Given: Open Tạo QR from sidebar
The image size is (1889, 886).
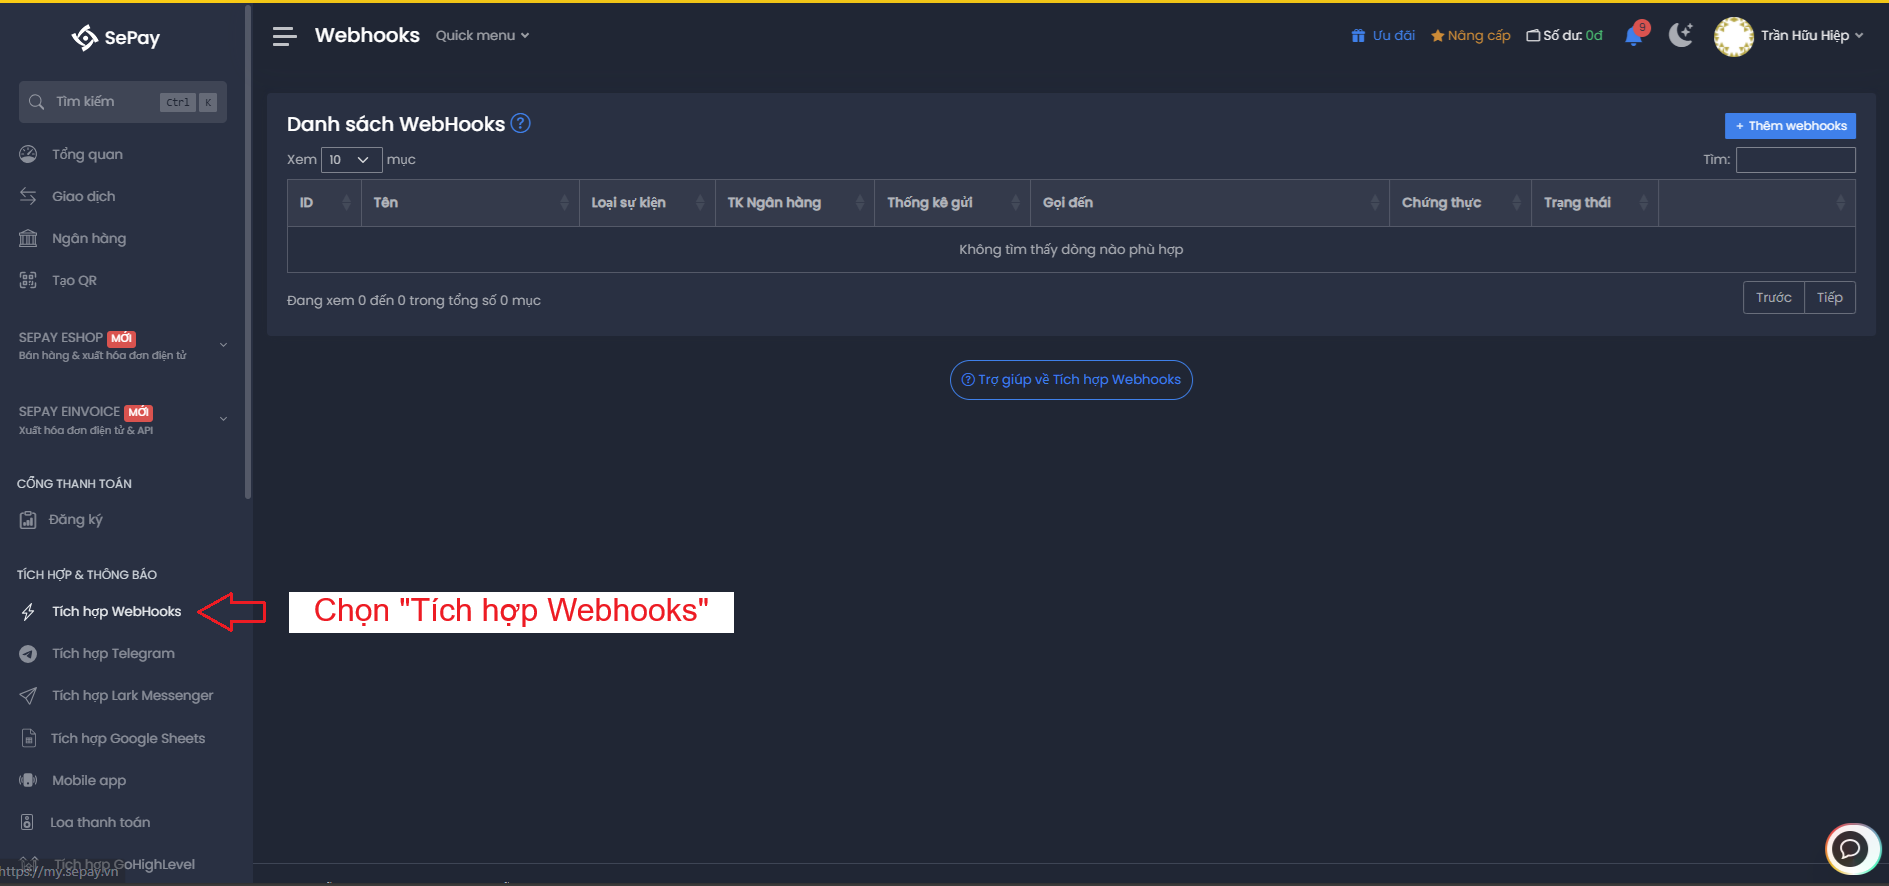Looking at the screenshot, I should [74, 281].
